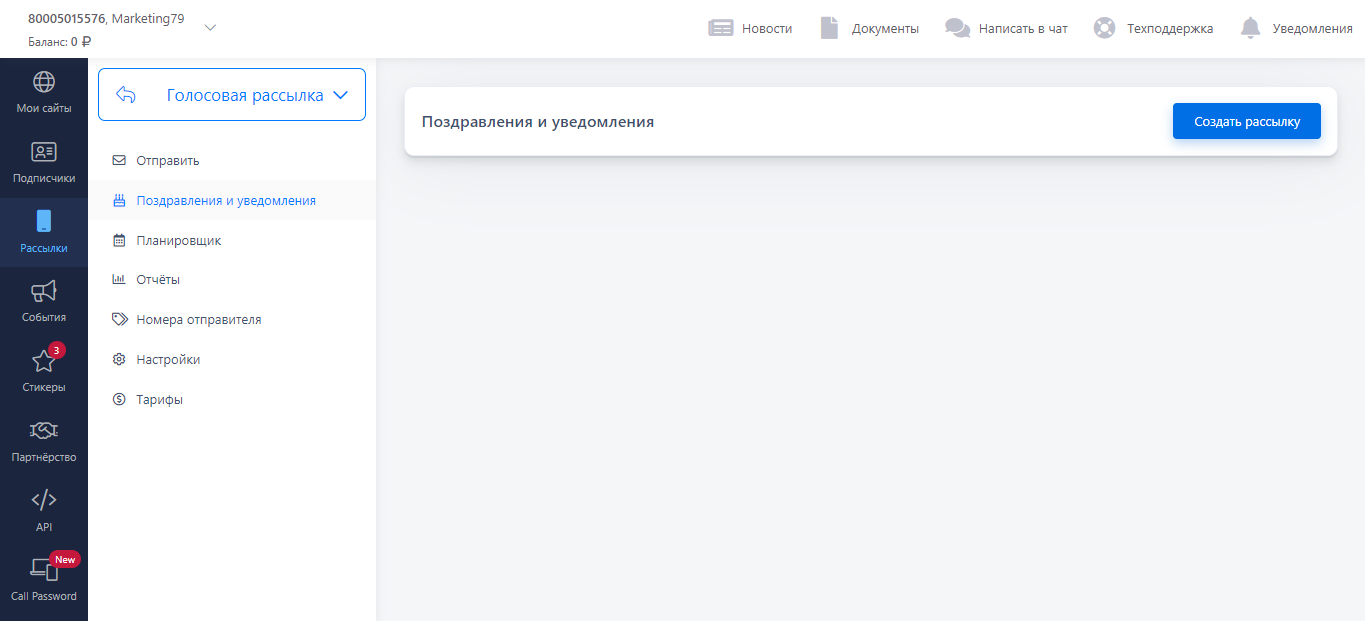This screenshot has height=621, width=1365.
Task: Open the API code brackets icon
Action: (44, 500)
